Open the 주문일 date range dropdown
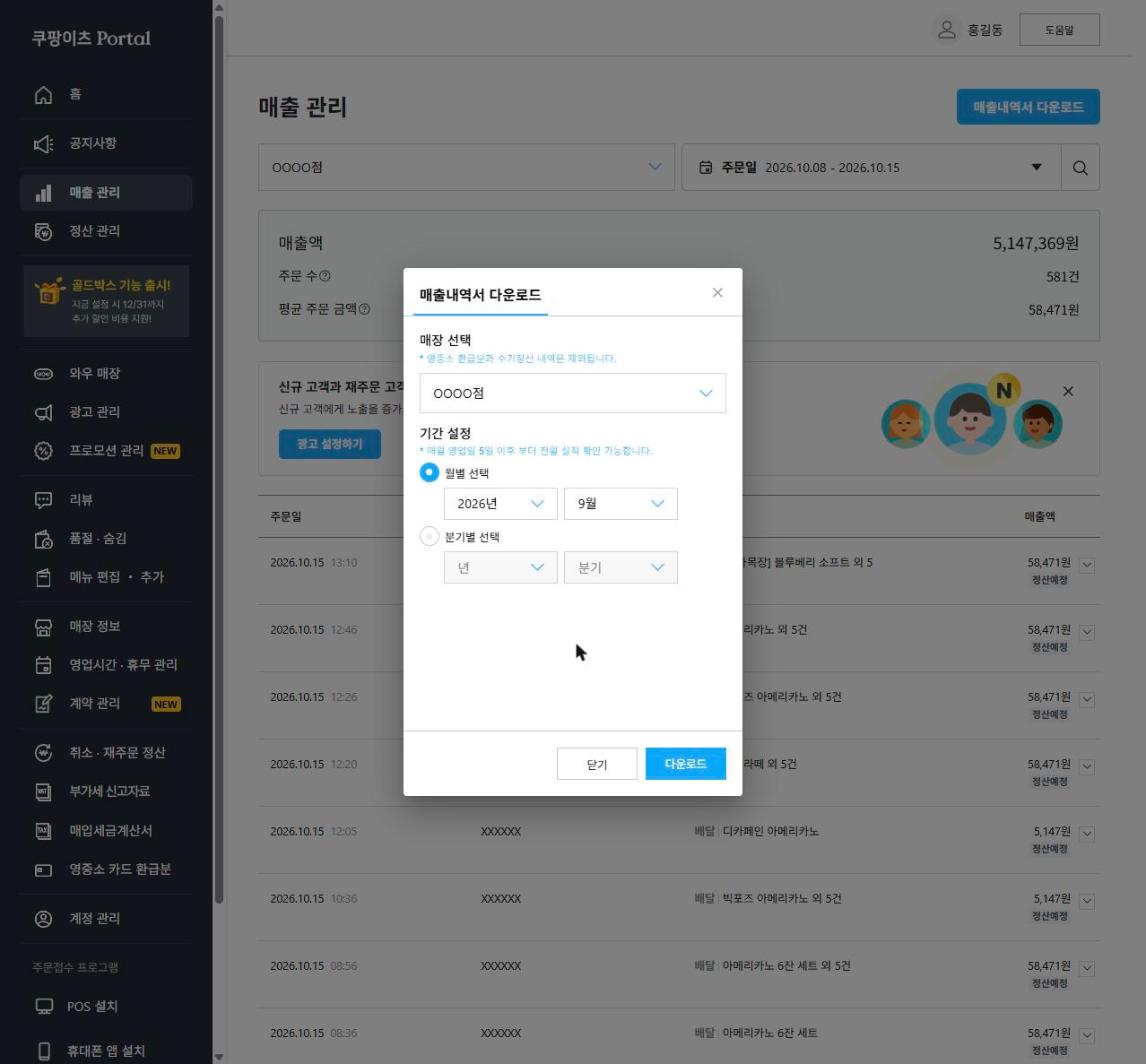The image size is (1146, 1064). click(x=871, y=168)
